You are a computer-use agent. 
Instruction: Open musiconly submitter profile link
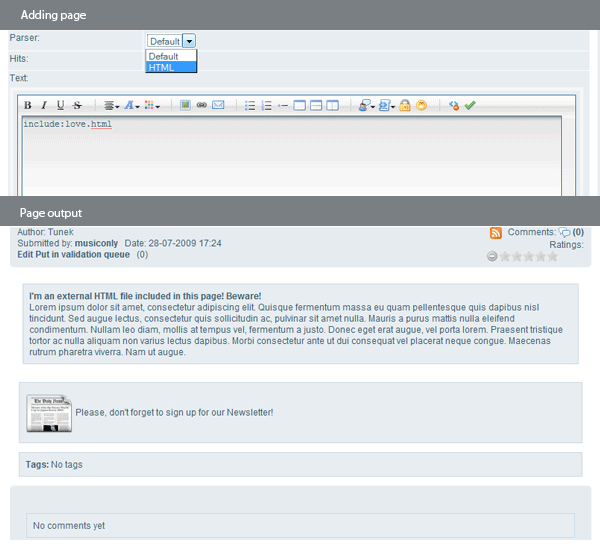pyautogui.click(x=98, y=243)
